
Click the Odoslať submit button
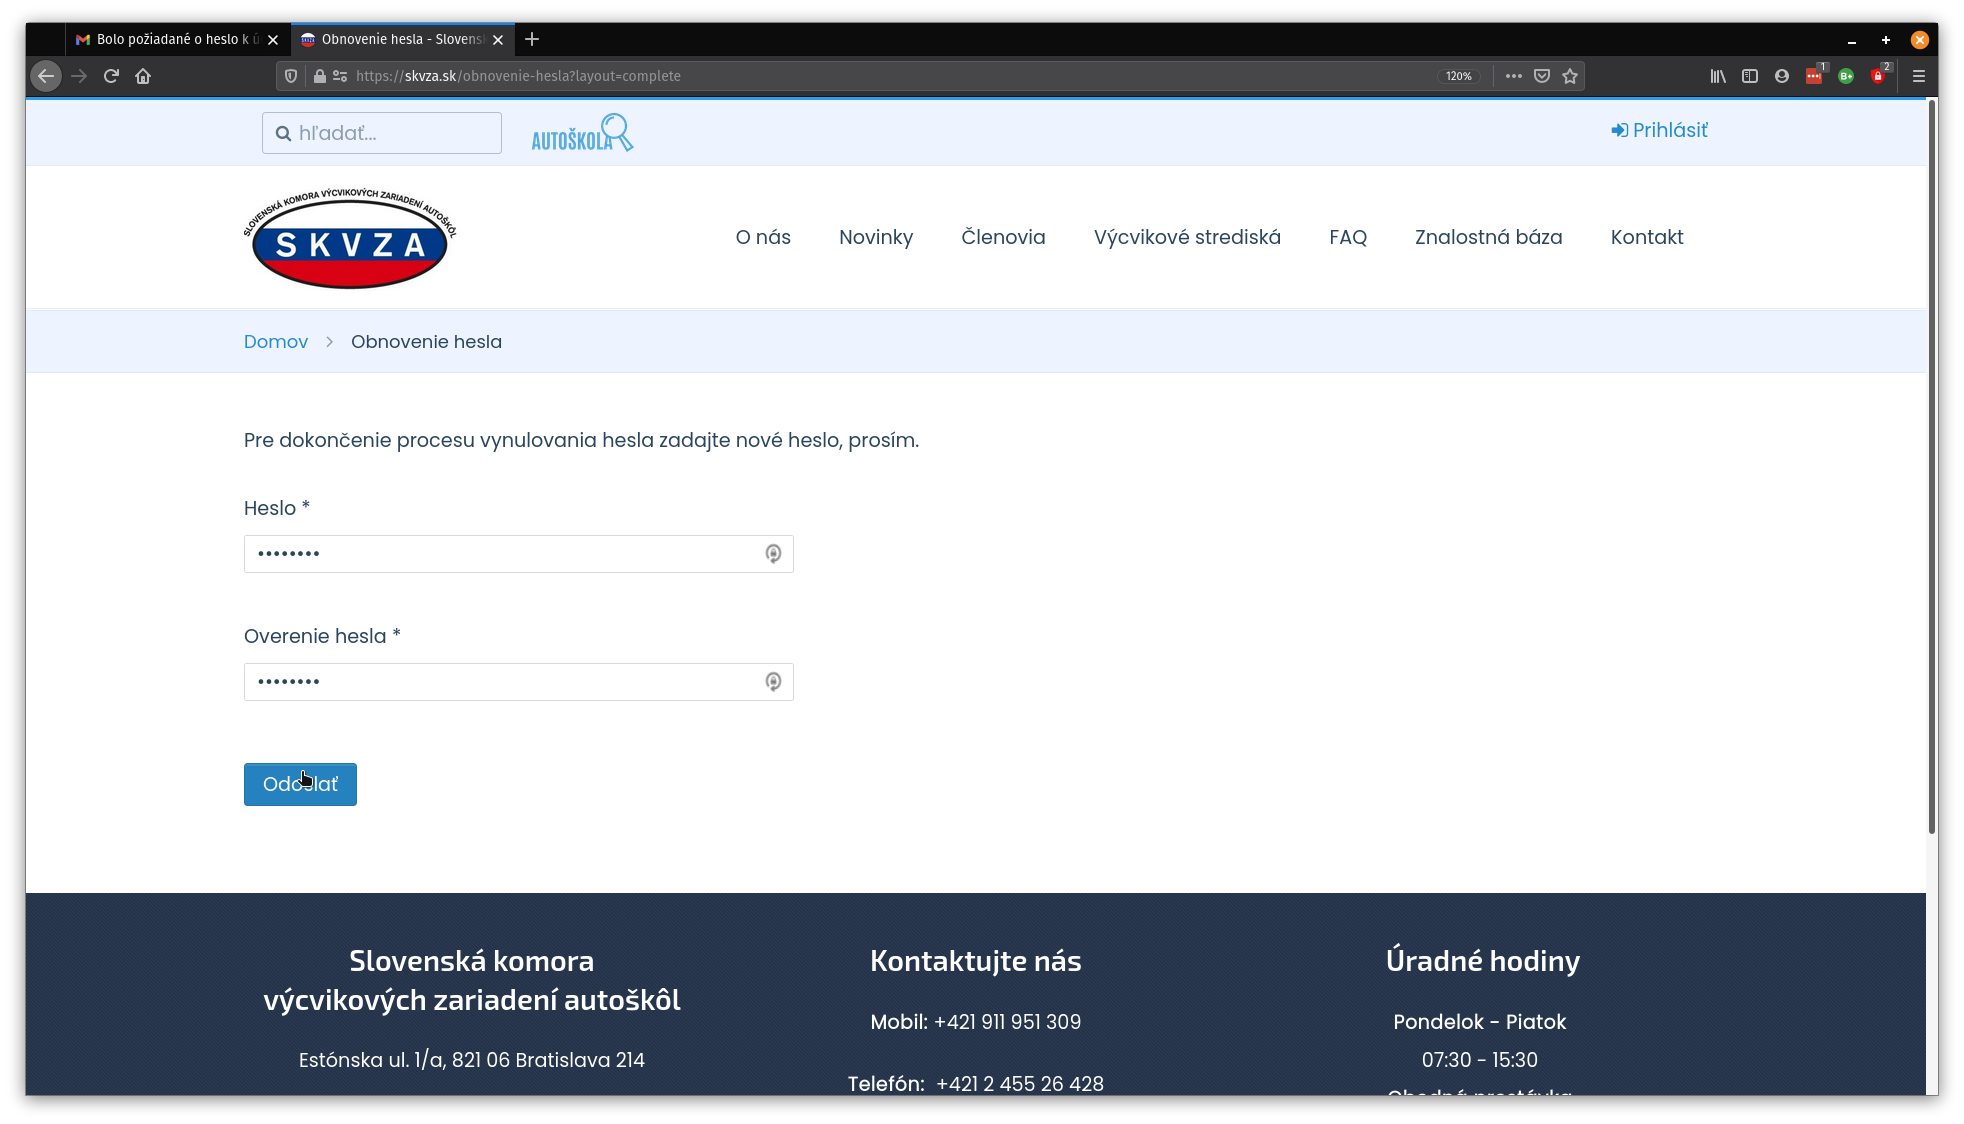click(300, 784)
